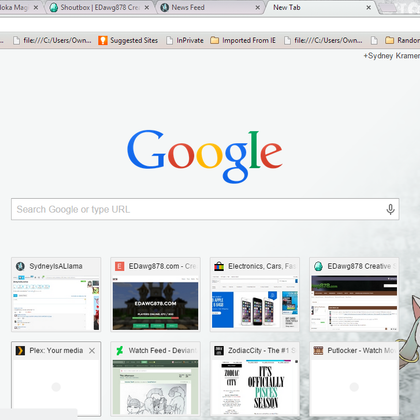Close the Shoutbox EDawg878 tab
This screenshot has height=420, width=420.
coord(147,7)
